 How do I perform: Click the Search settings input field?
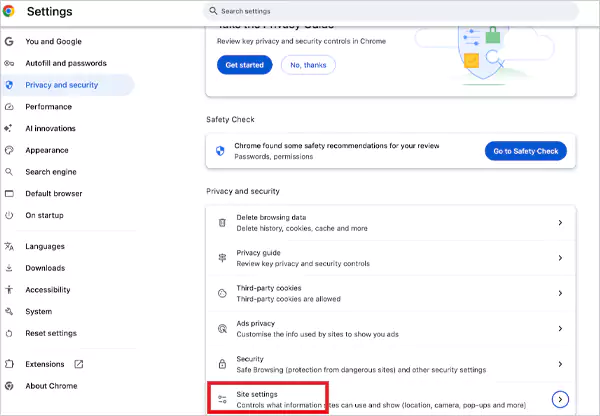point(390,11)
